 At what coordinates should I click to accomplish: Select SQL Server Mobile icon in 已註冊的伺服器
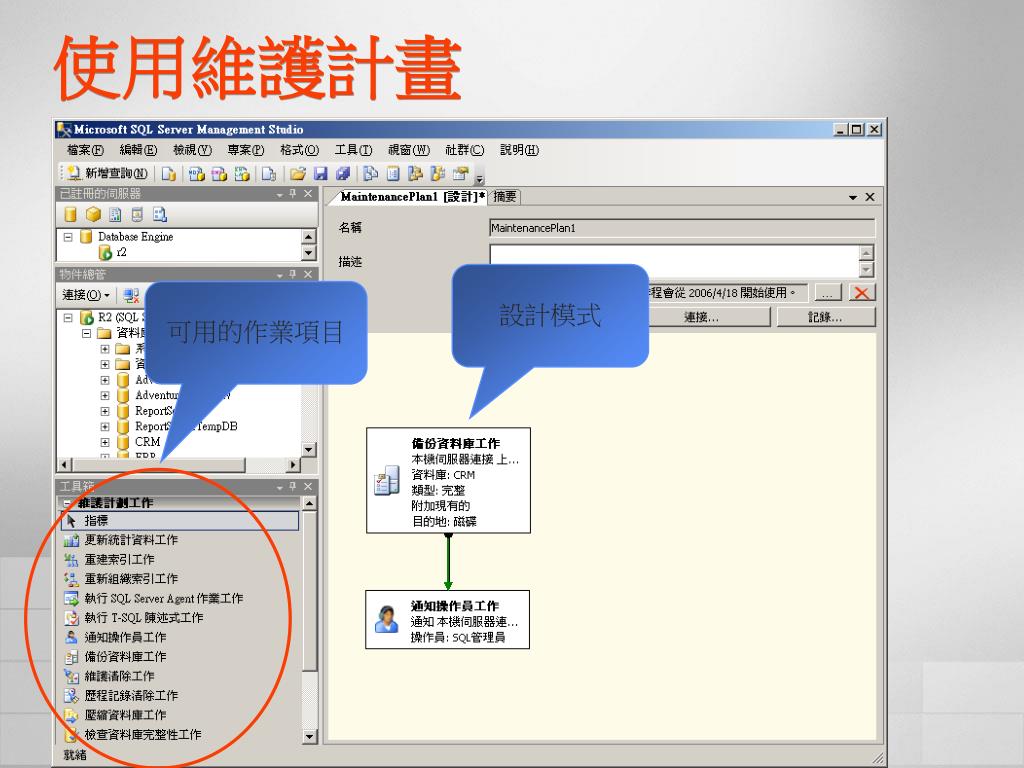pyautogui.click(x=137, y=214)
